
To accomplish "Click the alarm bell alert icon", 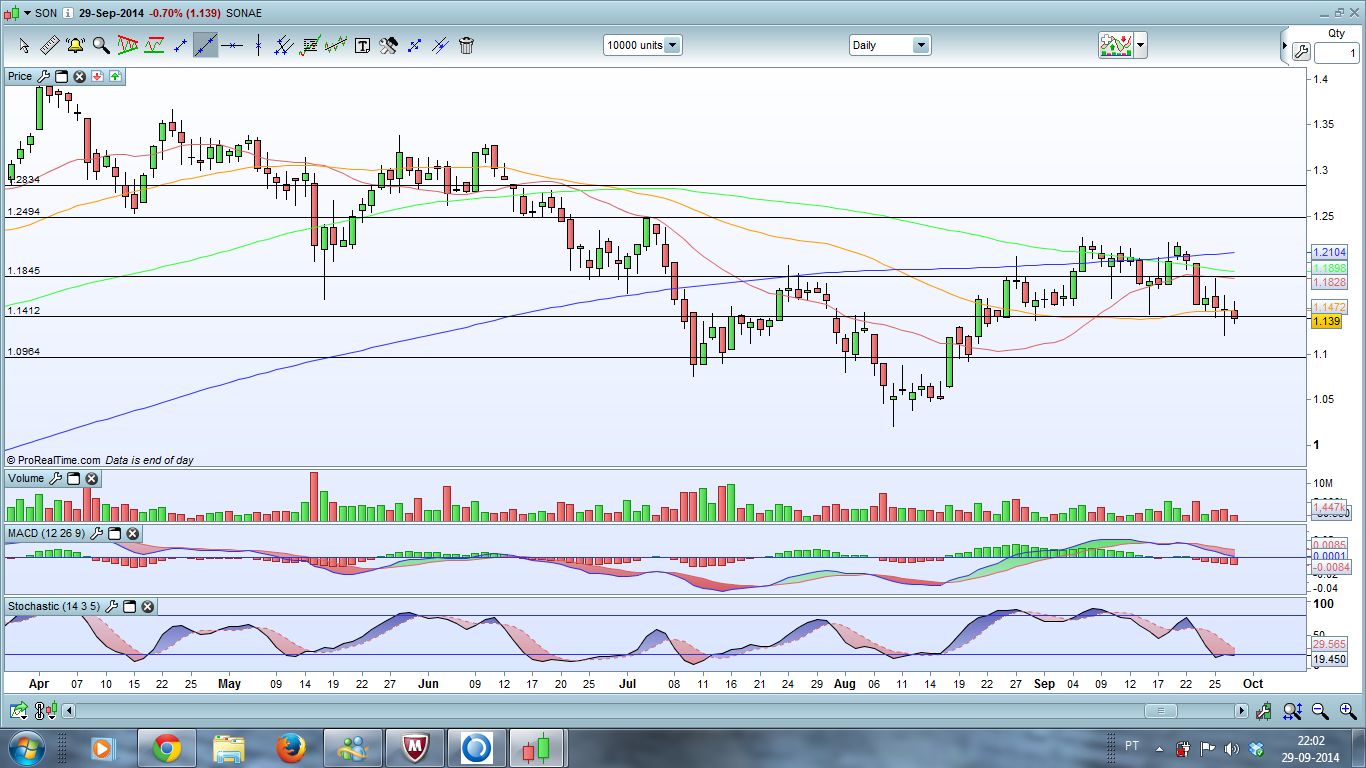I will [x=75, y=45].
